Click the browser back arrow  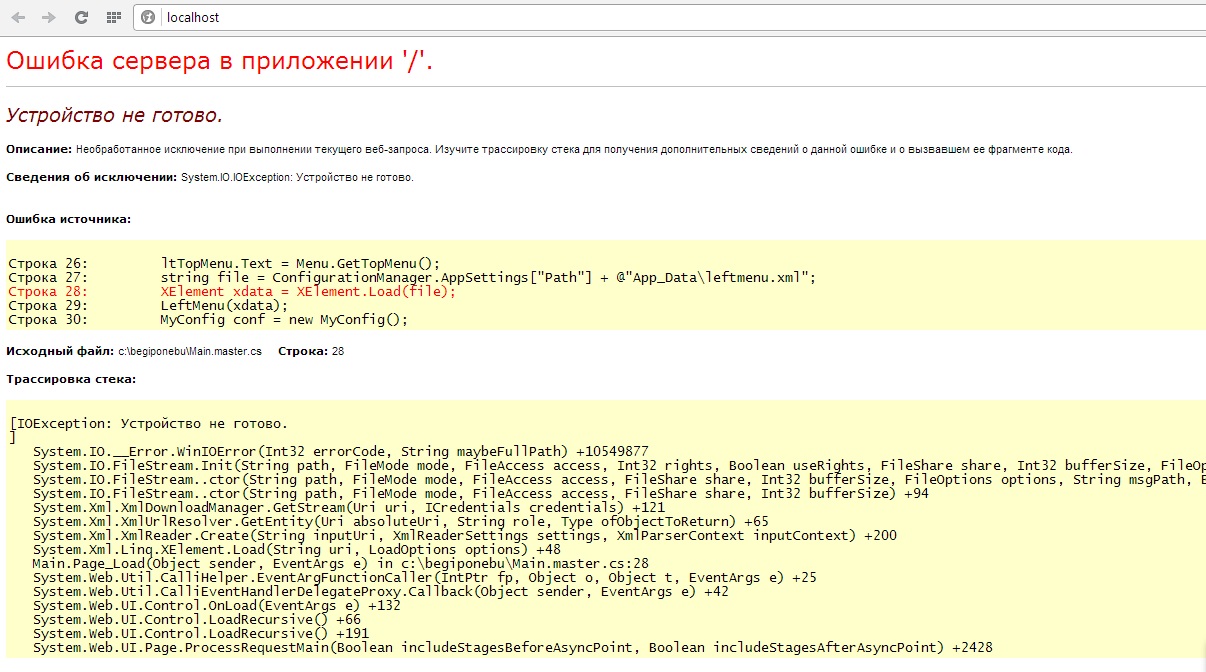click(x=18, y=17)
